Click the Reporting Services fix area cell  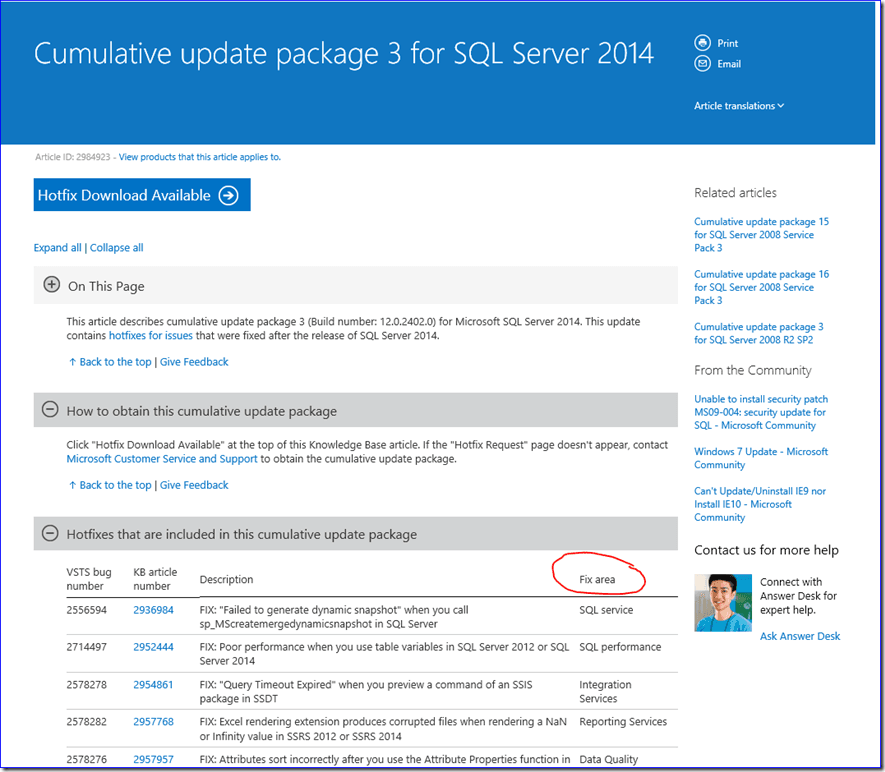(623, 722)
